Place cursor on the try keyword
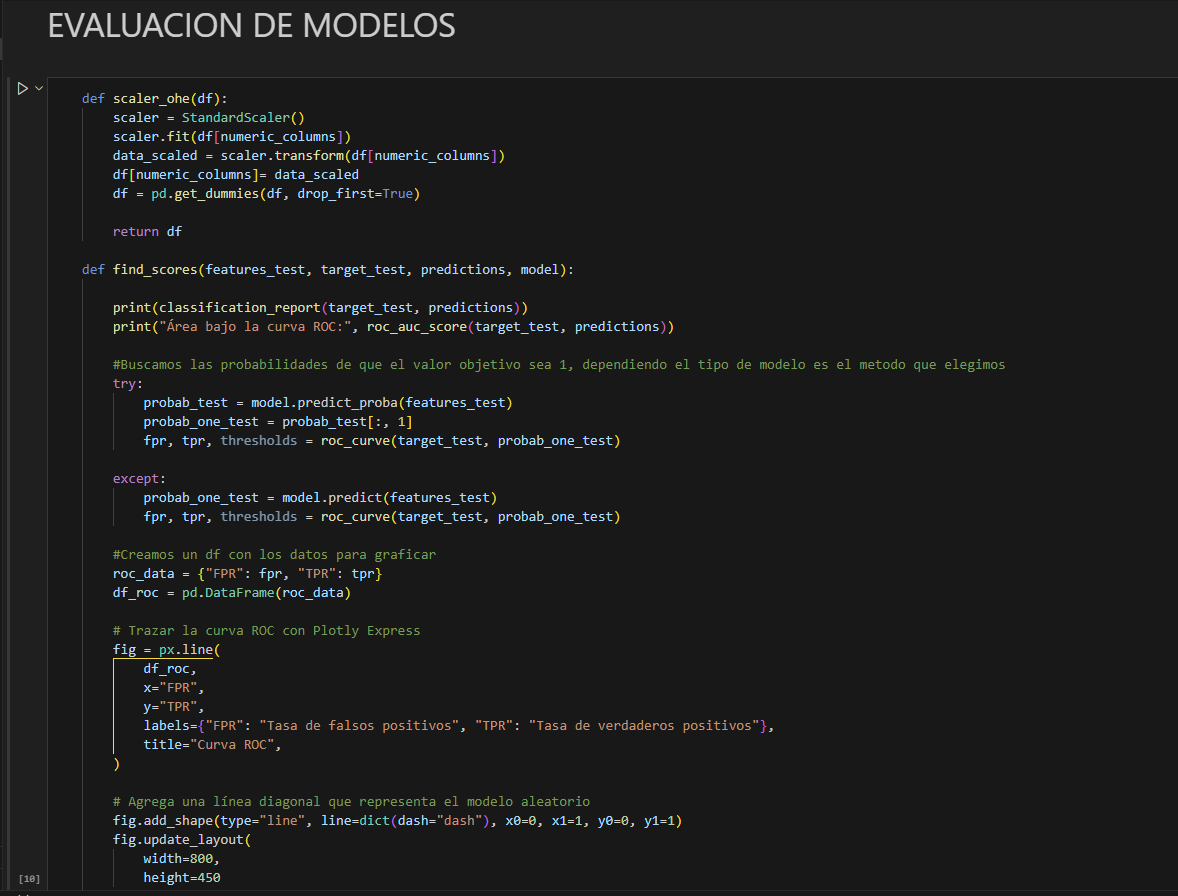Screen dimensions: 1178x896 point(128,384)
